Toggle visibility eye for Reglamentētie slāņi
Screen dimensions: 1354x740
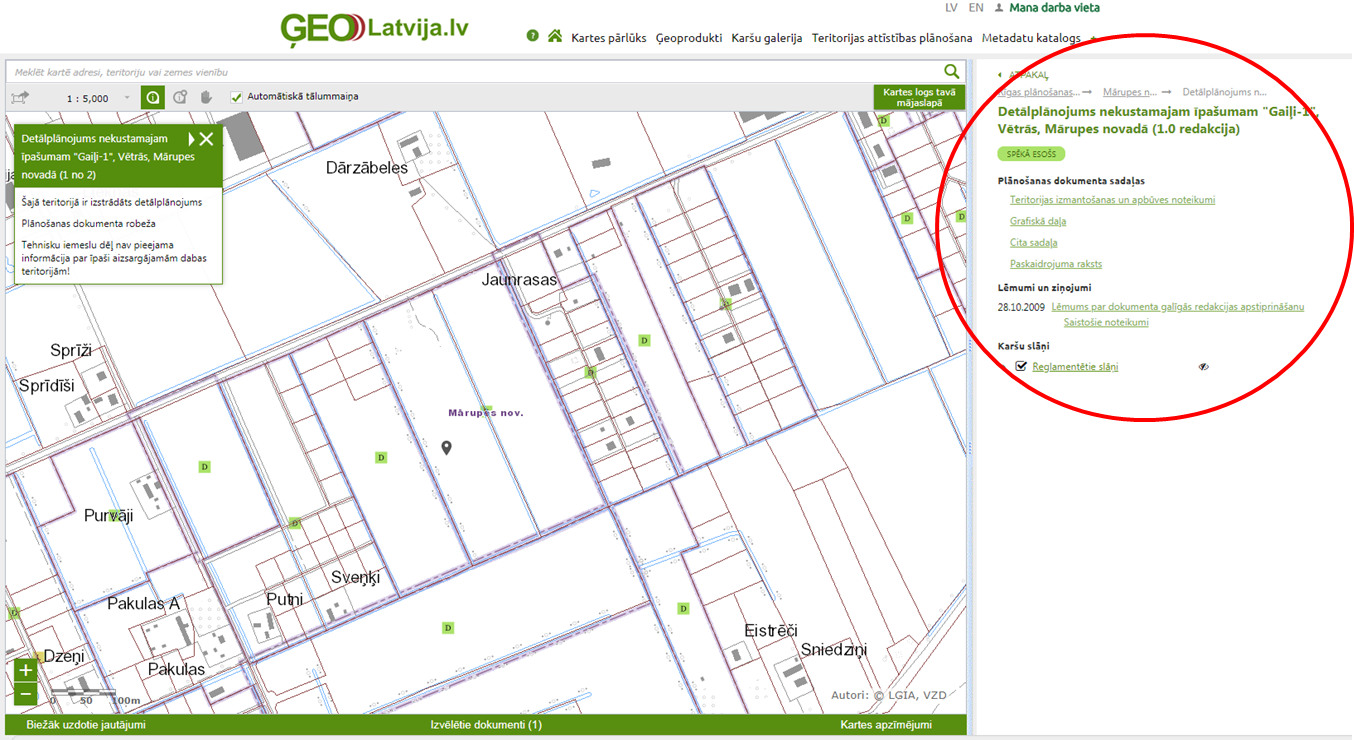tap(1204, 367)
